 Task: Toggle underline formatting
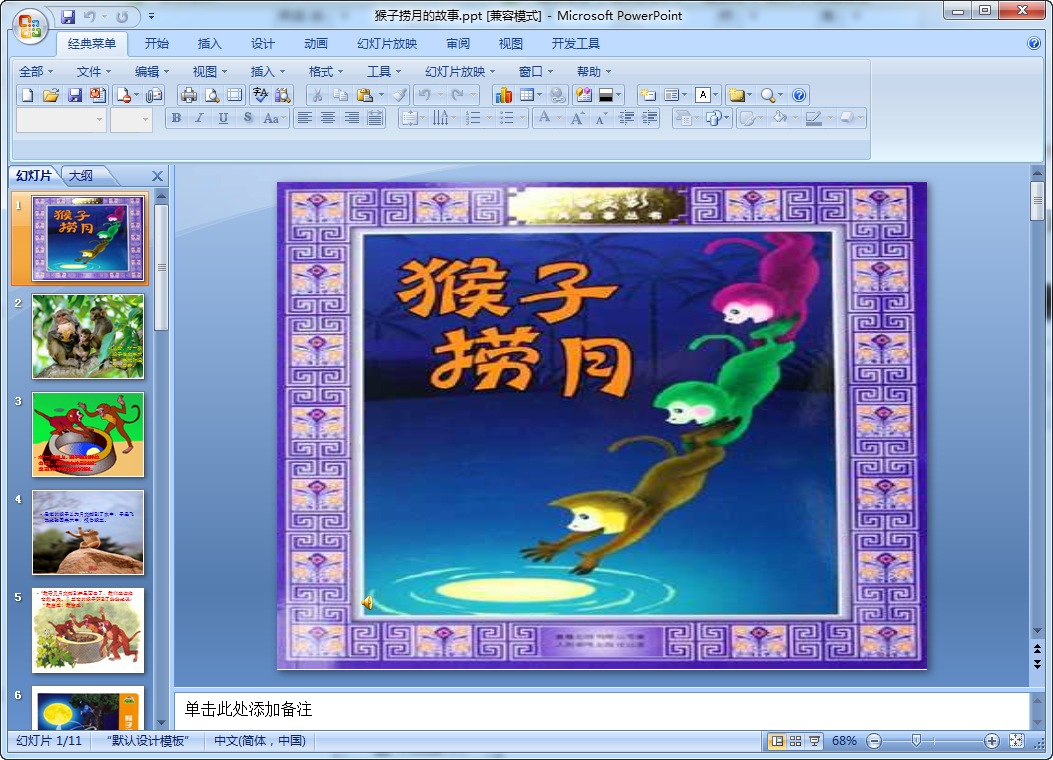click(x=224, y=118)
